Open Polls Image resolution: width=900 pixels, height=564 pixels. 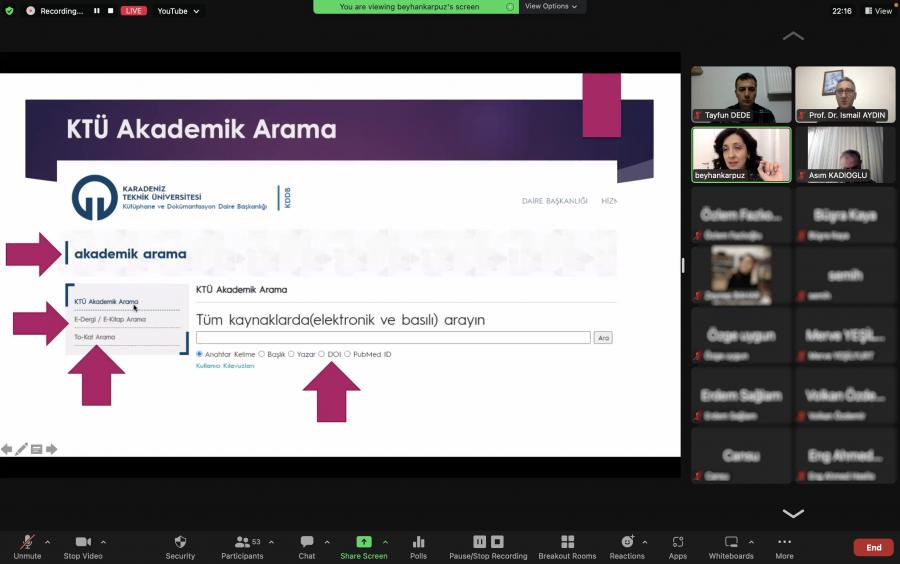pyautogui.click(x=418, y=547)
